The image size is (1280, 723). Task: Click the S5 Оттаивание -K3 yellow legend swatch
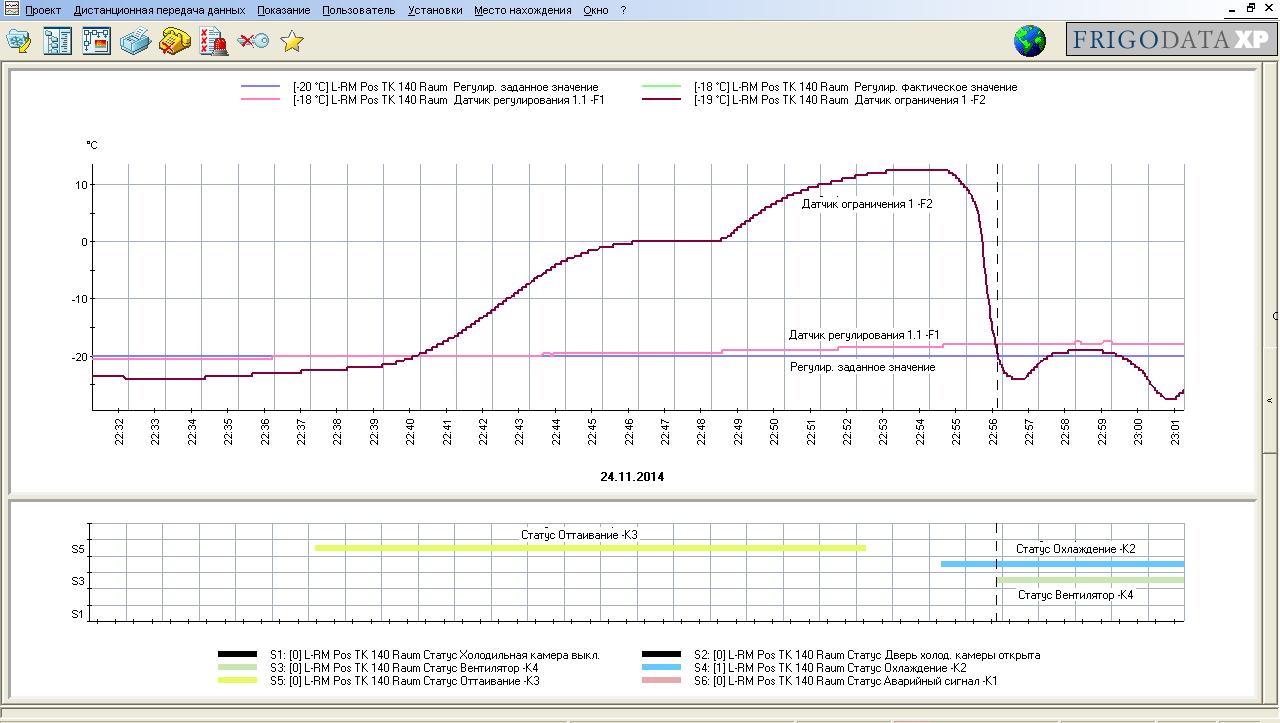point(237,681)
